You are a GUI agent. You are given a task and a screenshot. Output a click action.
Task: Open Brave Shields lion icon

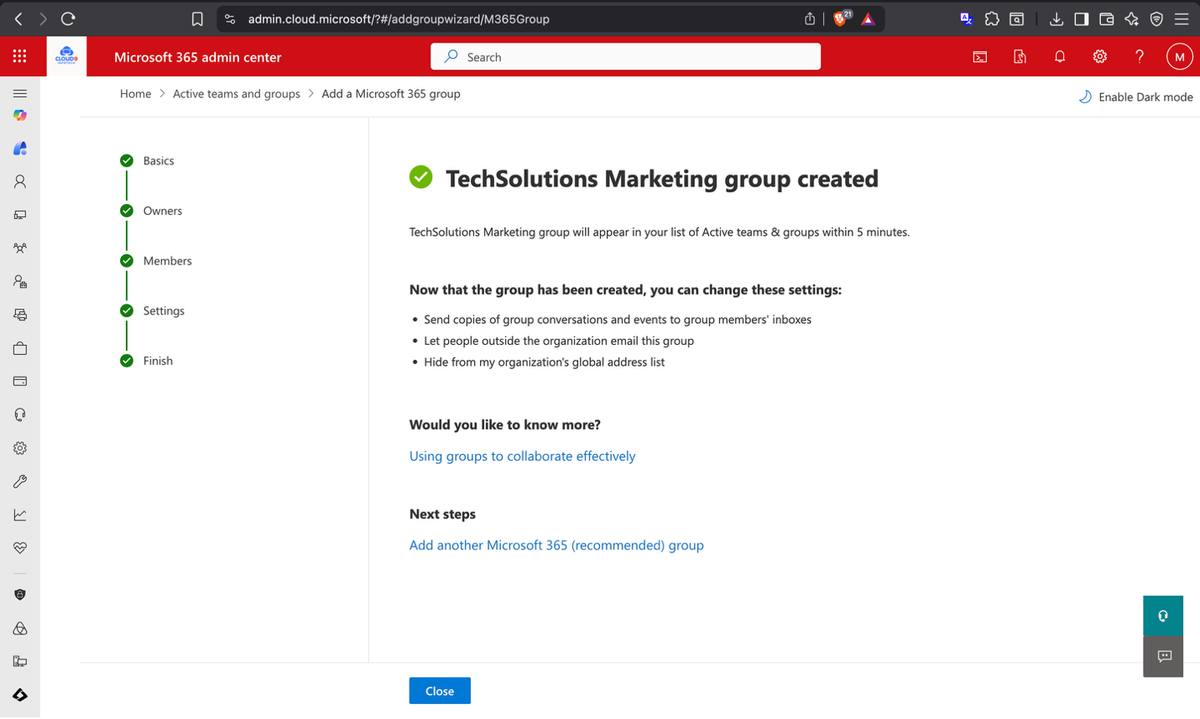pos(842,18)
